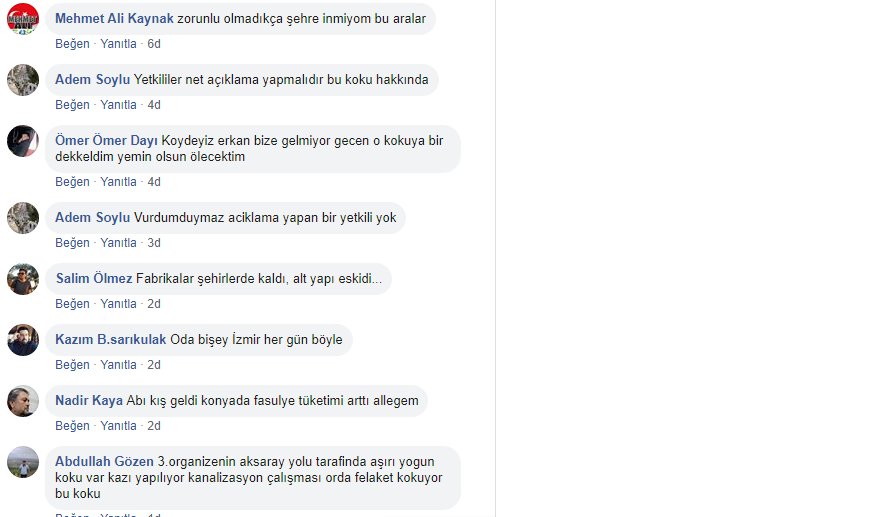Image resolution: width=880 pixels, height=517 pixels.
Task: Open Abdullah Gözen's avatar
Action: click(23, 463)
